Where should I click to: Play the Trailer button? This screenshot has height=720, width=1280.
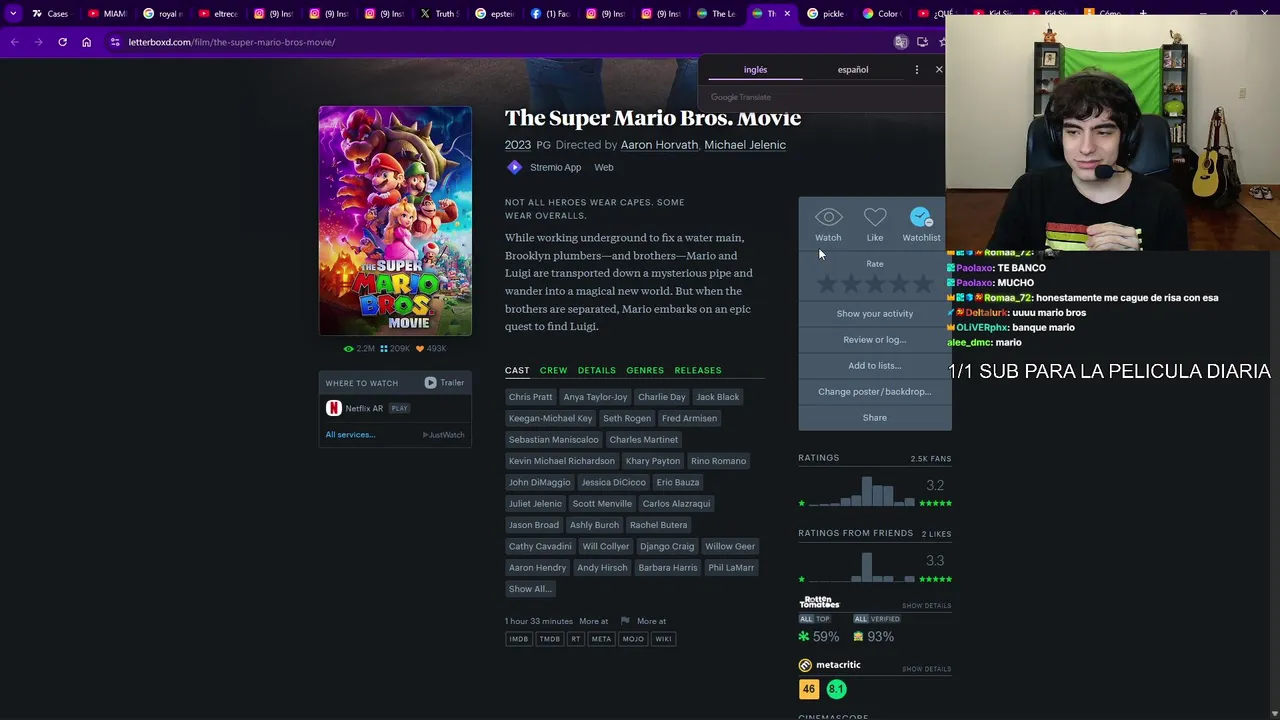pos(444,383)
